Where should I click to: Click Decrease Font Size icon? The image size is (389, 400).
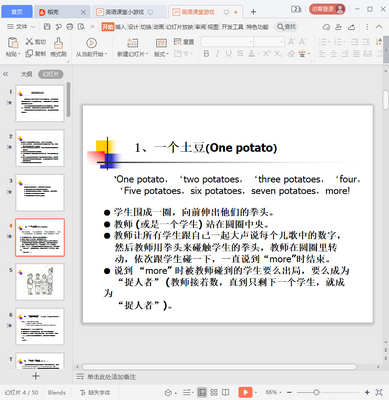pos(302,42)
